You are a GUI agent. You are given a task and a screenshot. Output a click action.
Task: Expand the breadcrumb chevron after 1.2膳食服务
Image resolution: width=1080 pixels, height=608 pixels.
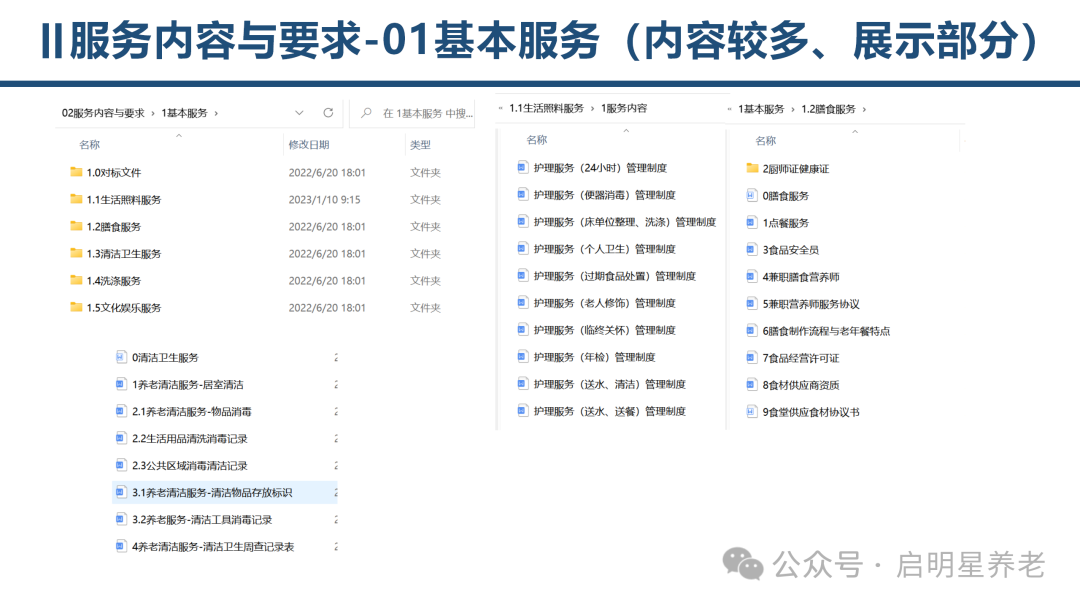coord(865,110)
